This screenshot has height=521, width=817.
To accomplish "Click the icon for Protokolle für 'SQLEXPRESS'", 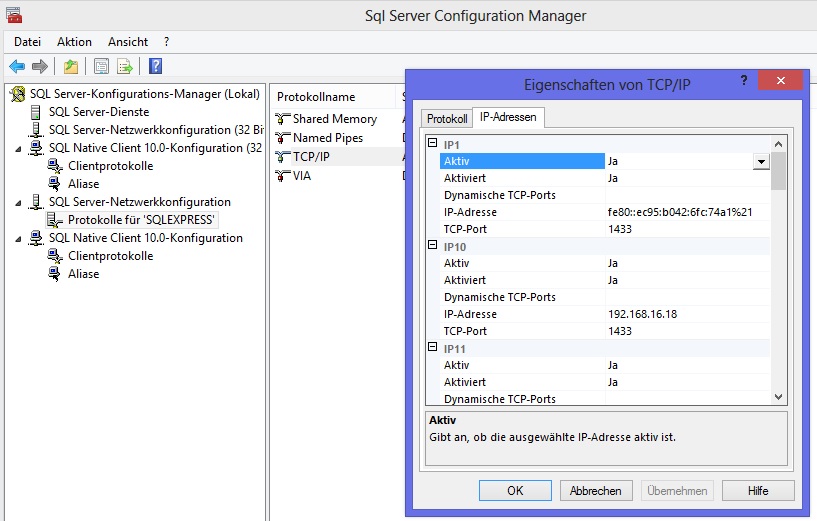I will (55, 220).
